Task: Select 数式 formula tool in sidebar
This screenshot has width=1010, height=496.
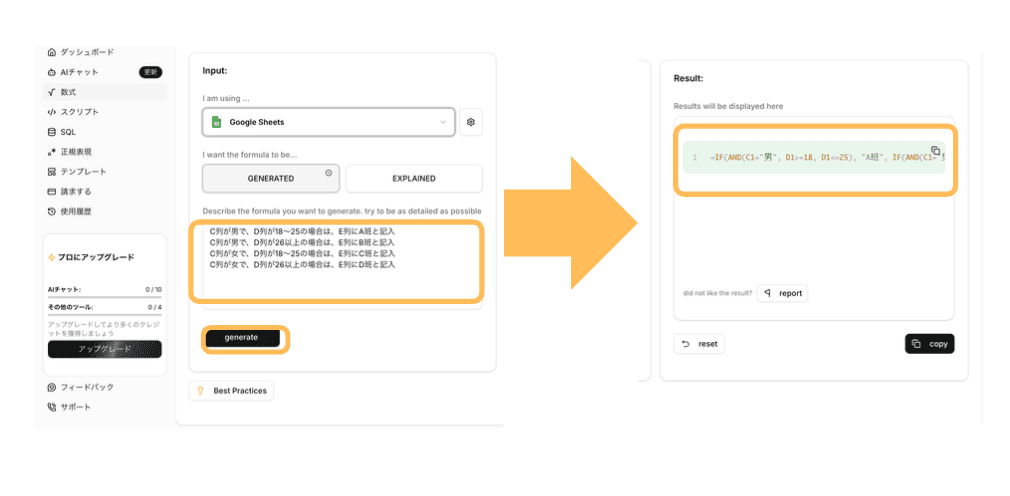Action: point(68,92)
